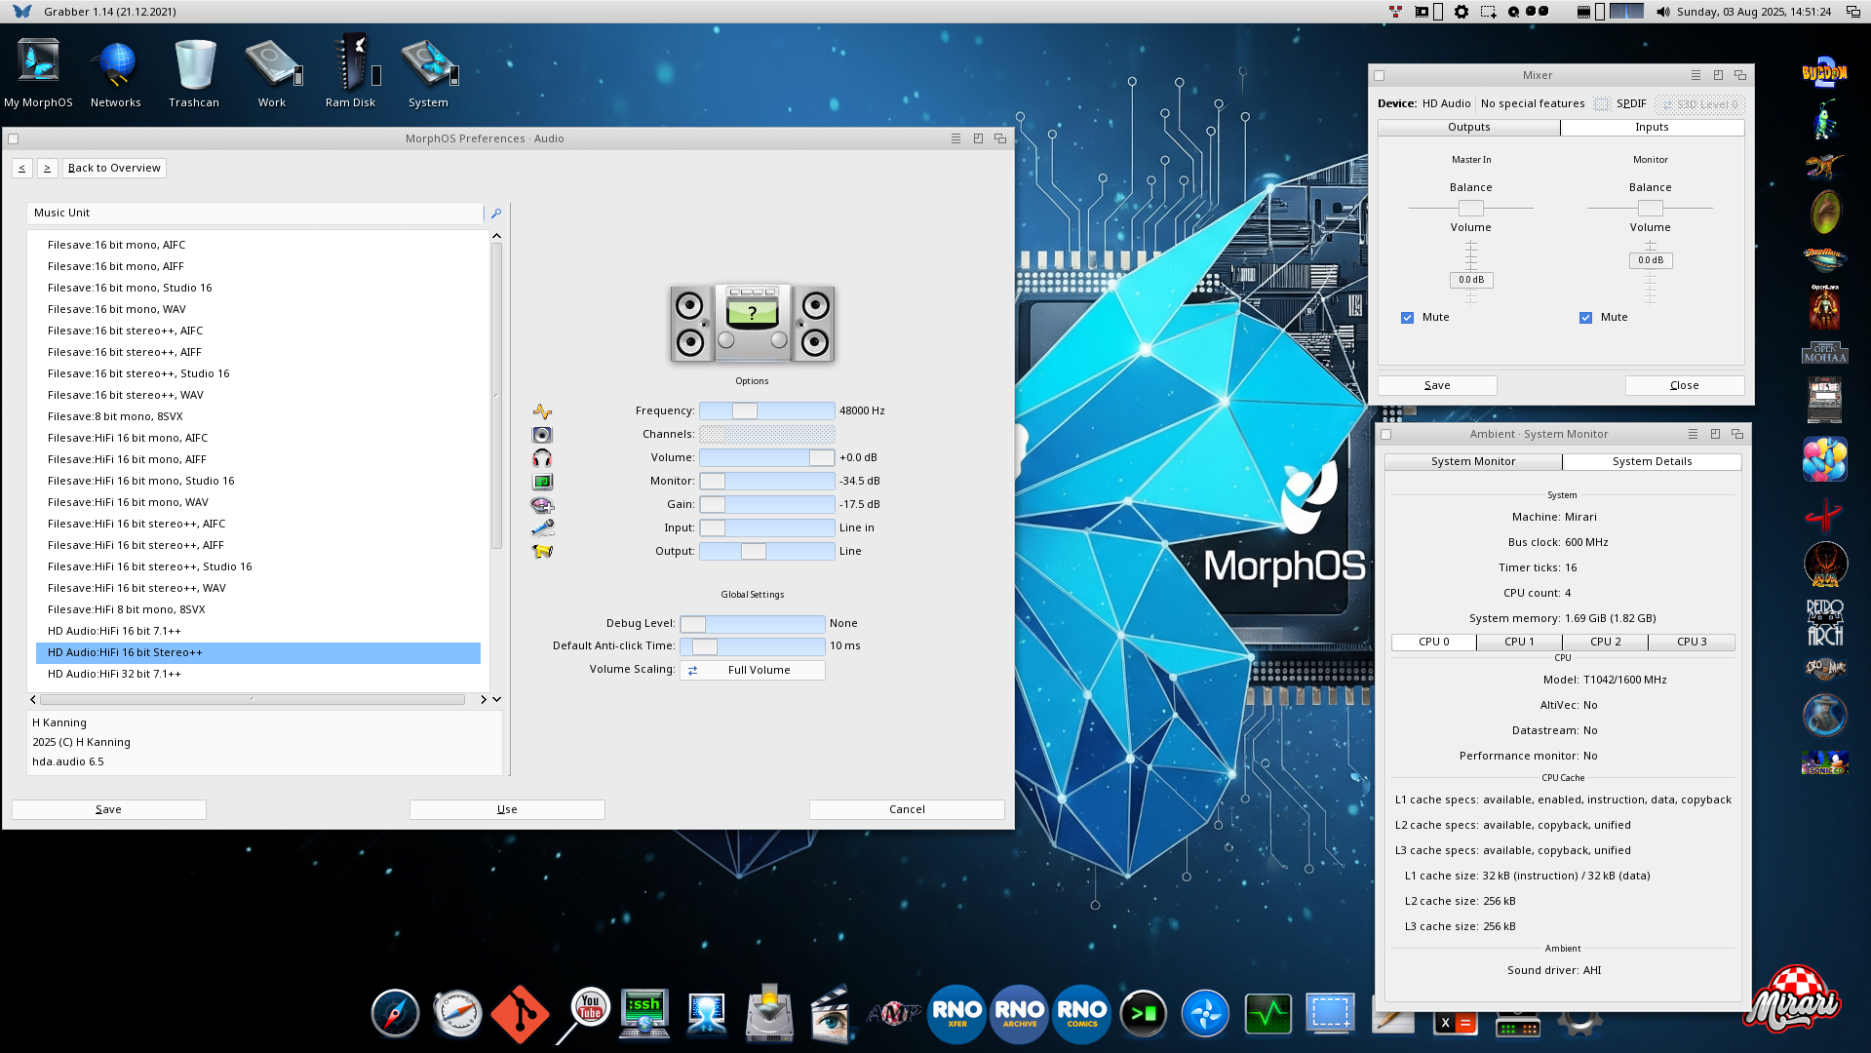Launch the clapperboard eye dock icon
Screen dimensions: 1871x1053
(830, 1013)
